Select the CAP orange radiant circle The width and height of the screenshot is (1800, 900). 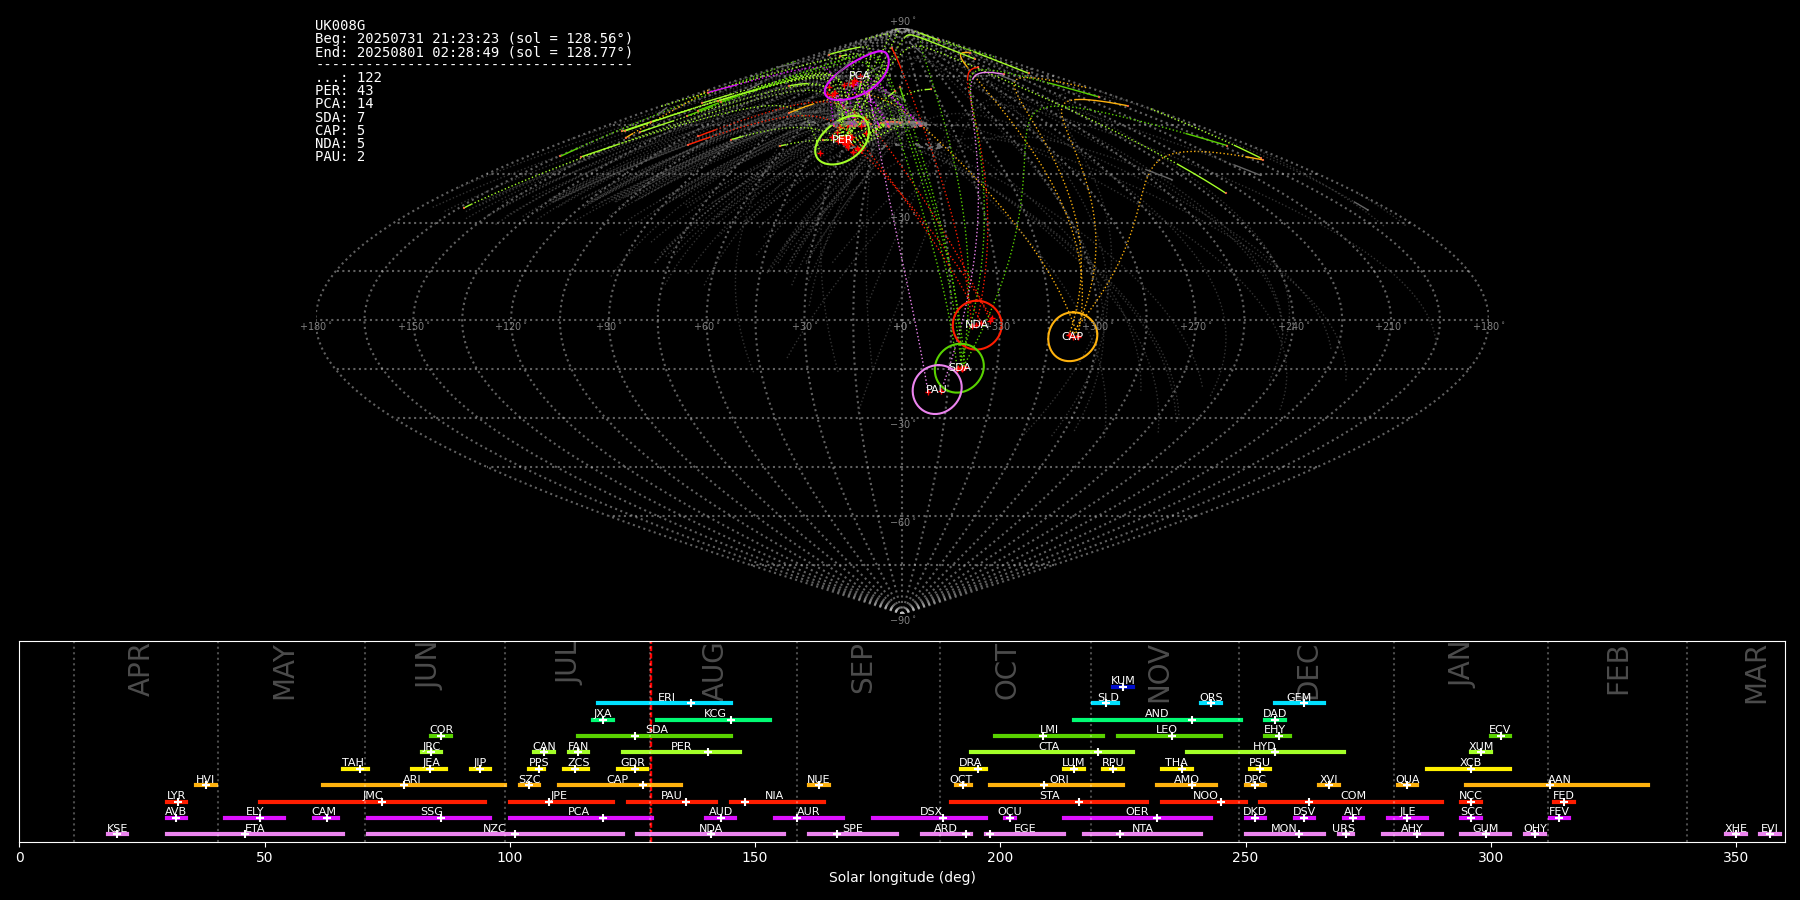click(1072, 337)
